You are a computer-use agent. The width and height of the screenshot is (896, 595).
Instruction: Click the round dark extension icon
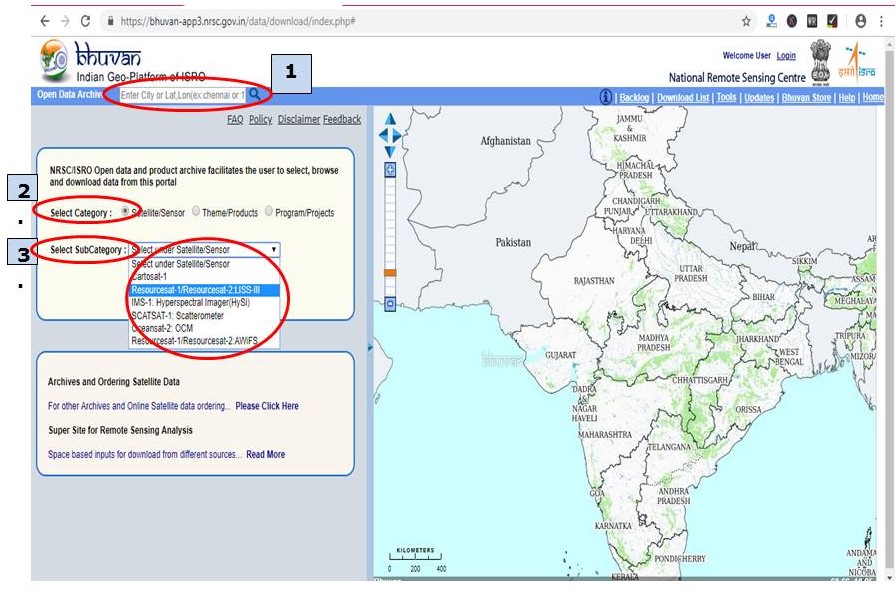point(791,21)
